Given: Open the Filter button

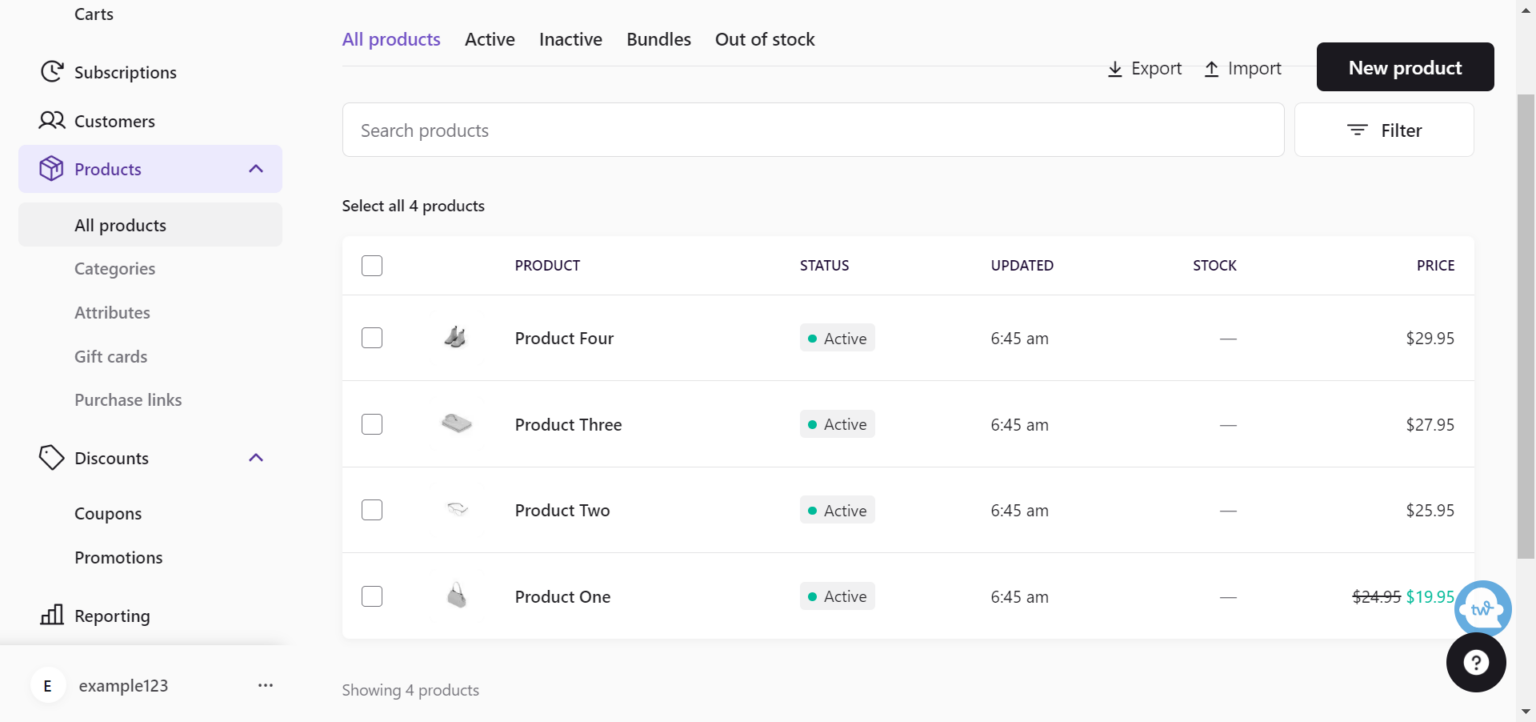Looking at the screenshot, I should click(x=1383, y=130).
